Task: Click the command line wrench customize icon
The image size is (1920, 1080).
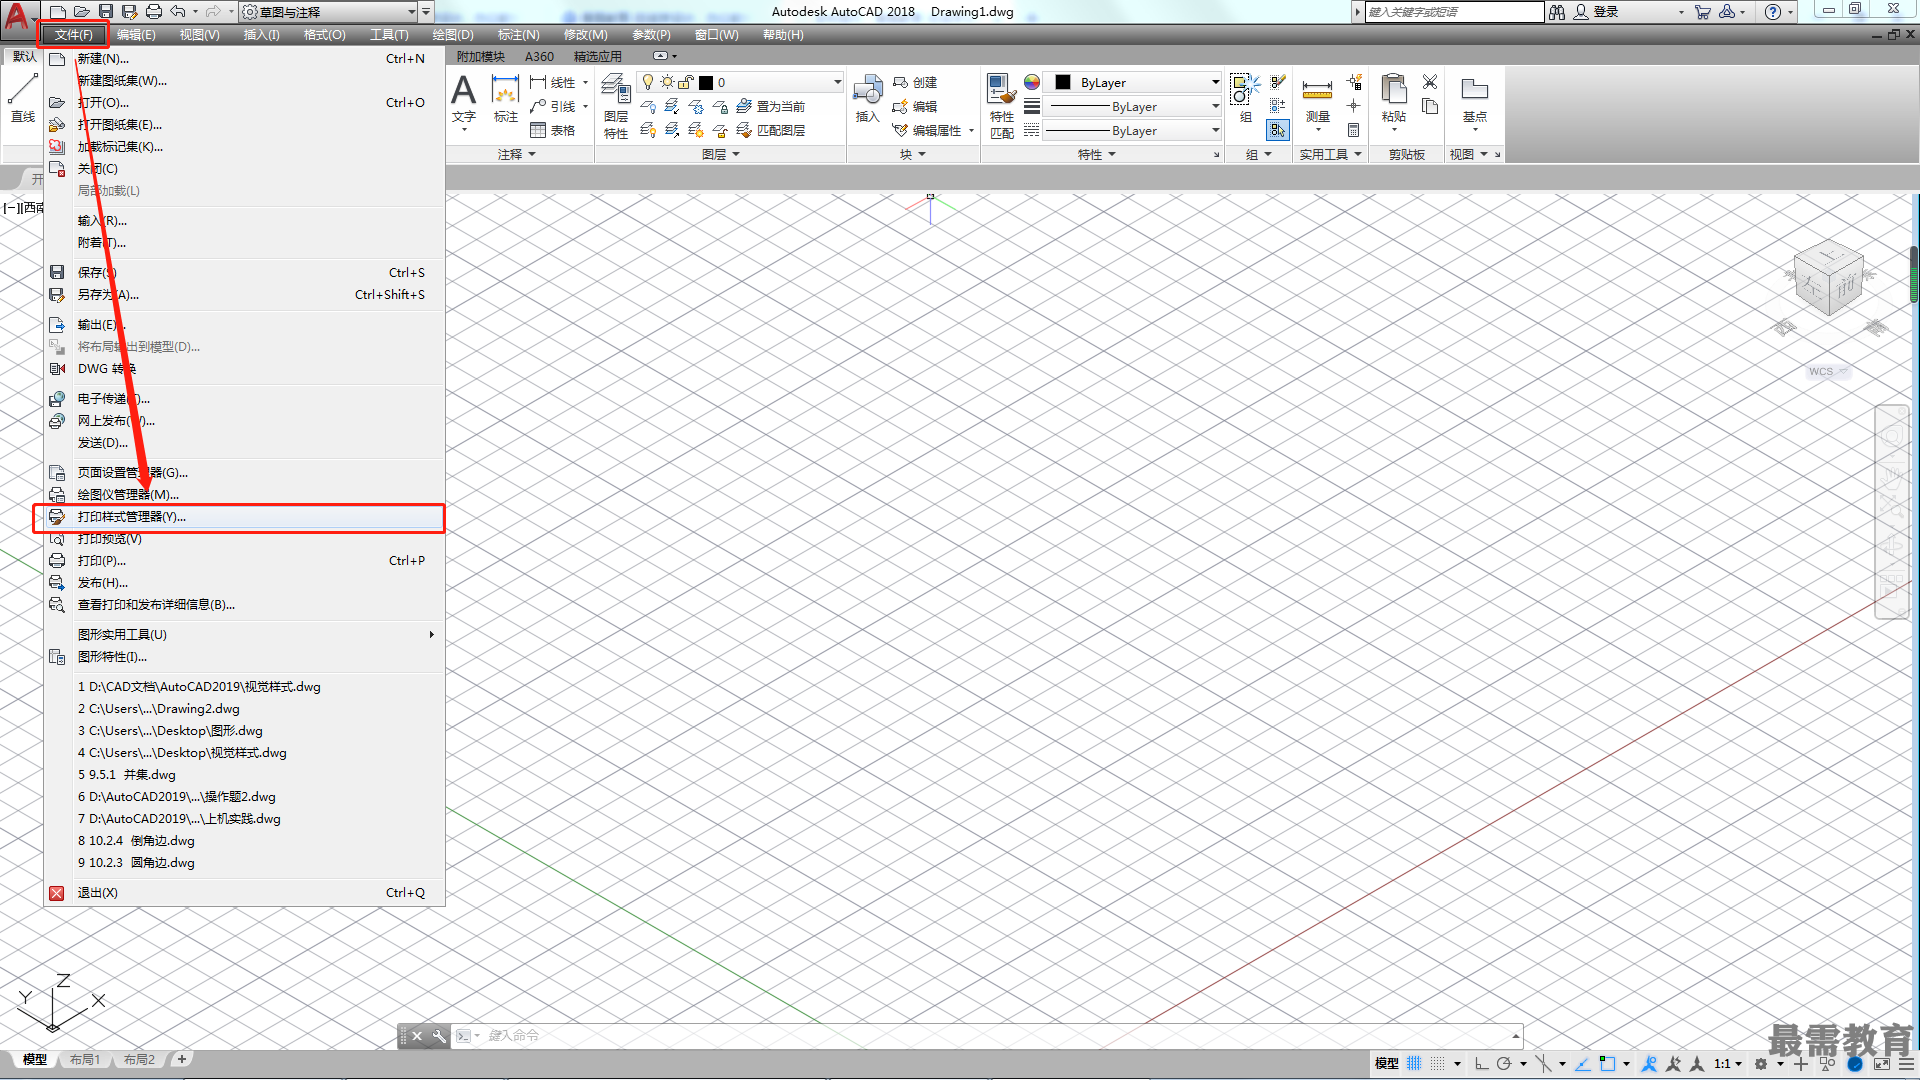Action: pos(439,1036)
